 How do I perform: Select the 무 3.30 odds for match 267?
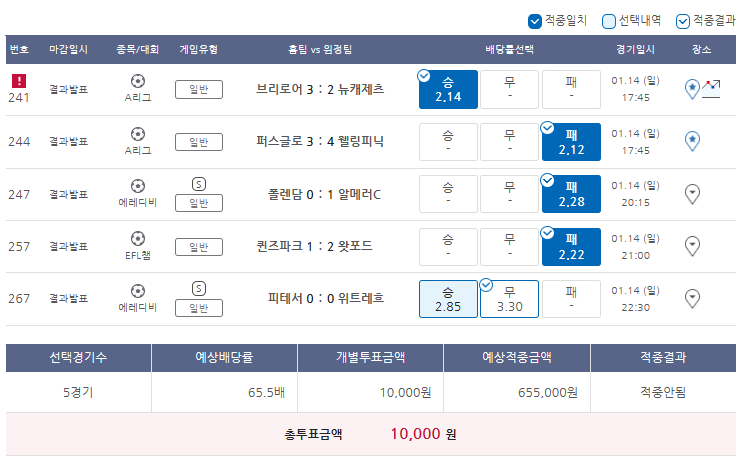509,299
